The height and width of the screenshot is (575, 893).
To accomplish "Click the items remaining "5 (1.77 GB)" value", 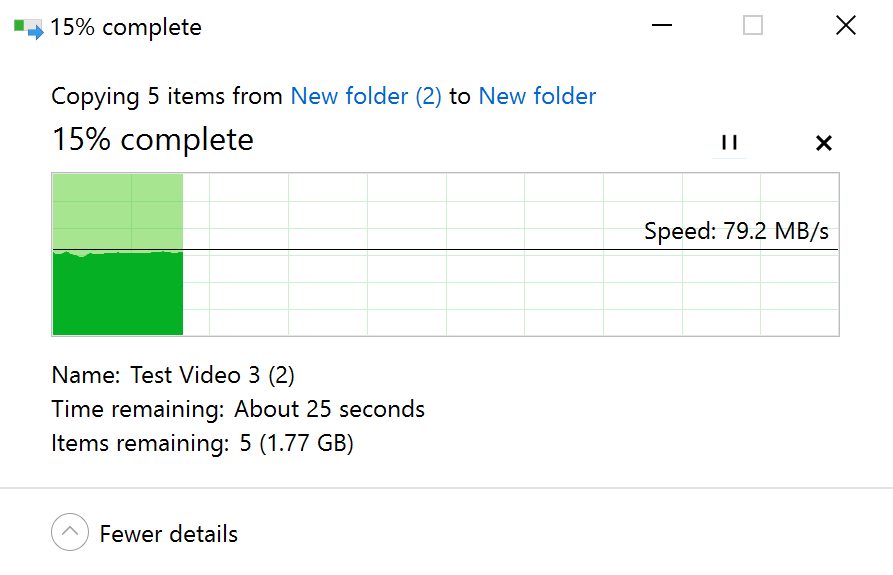I will 296,443.
